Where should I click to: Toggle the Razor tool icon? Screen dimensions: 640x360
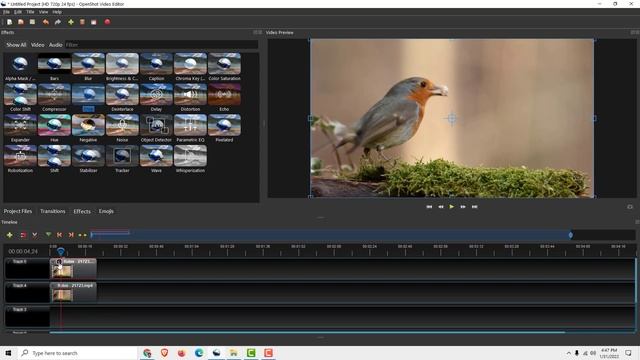tap(35, 235)
